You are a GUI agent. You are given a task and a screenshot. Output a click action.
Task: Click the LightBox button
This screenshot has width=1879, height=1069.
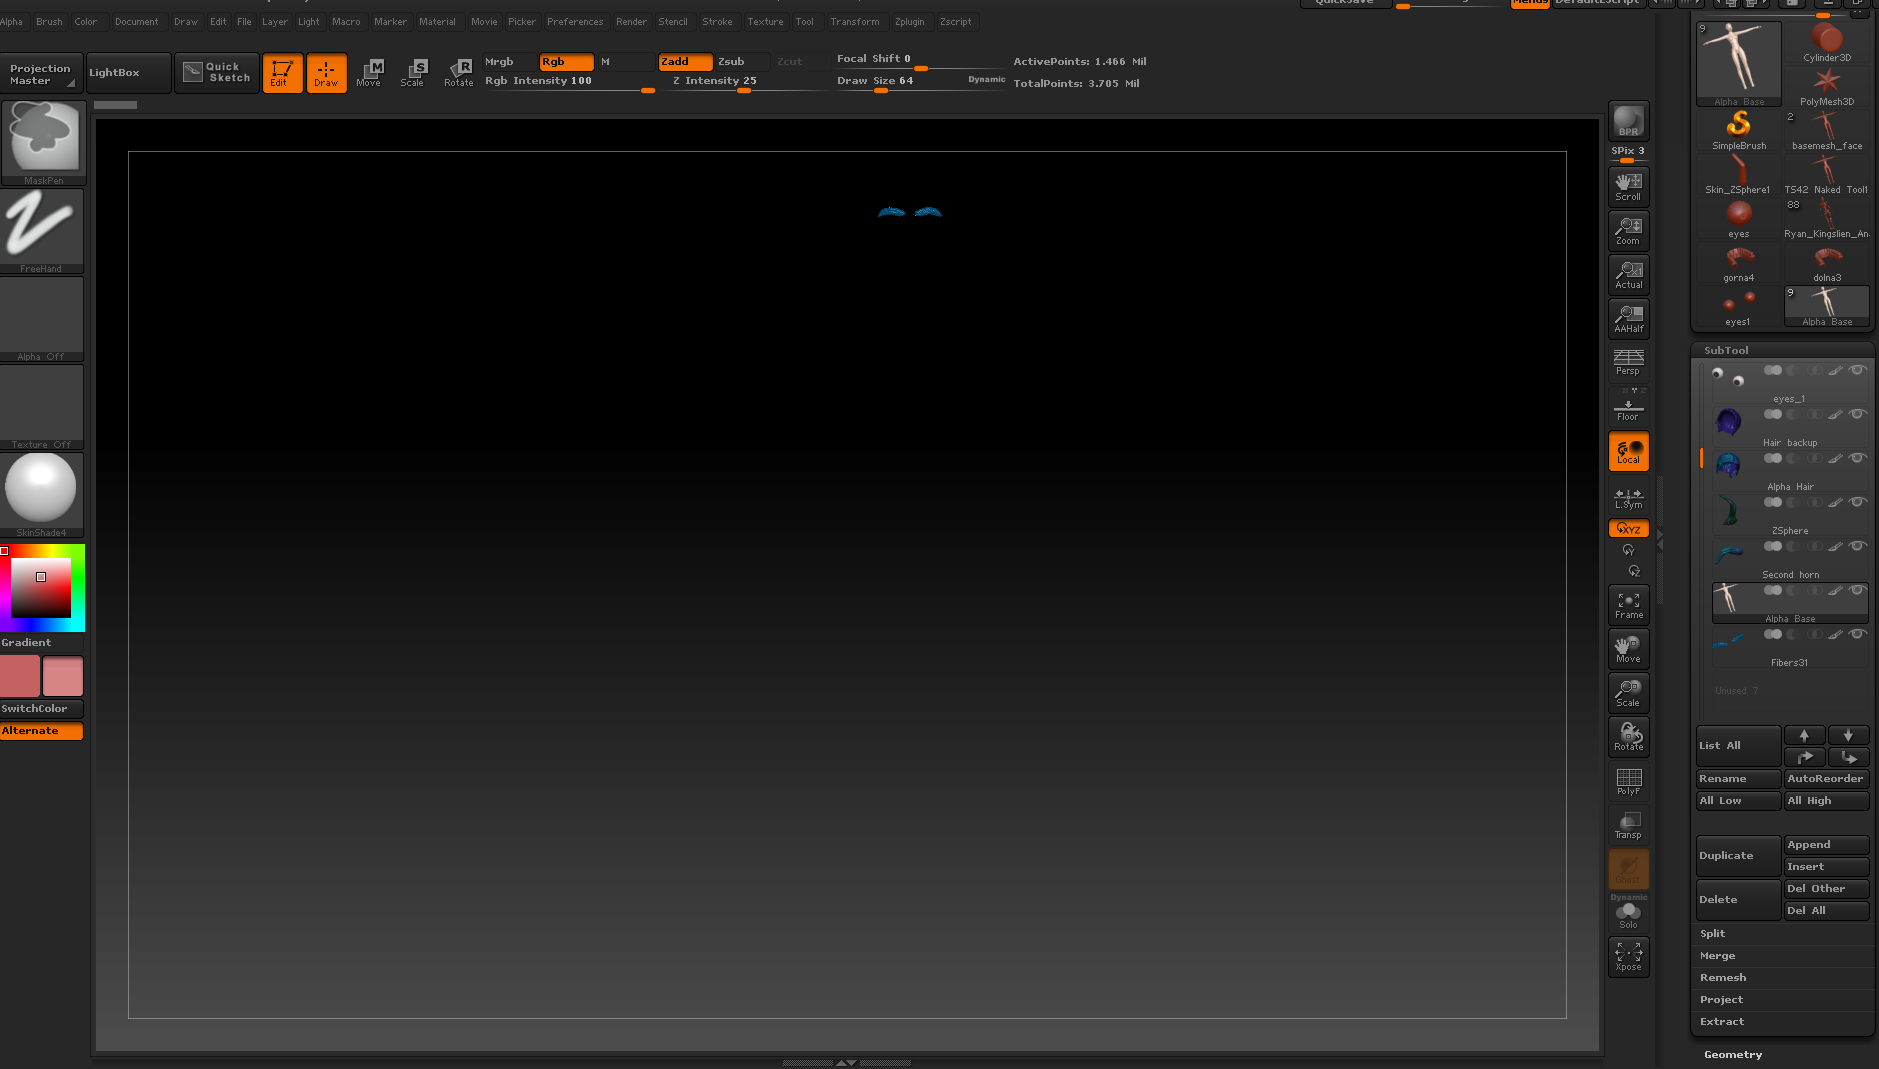[x=129, y=72]
